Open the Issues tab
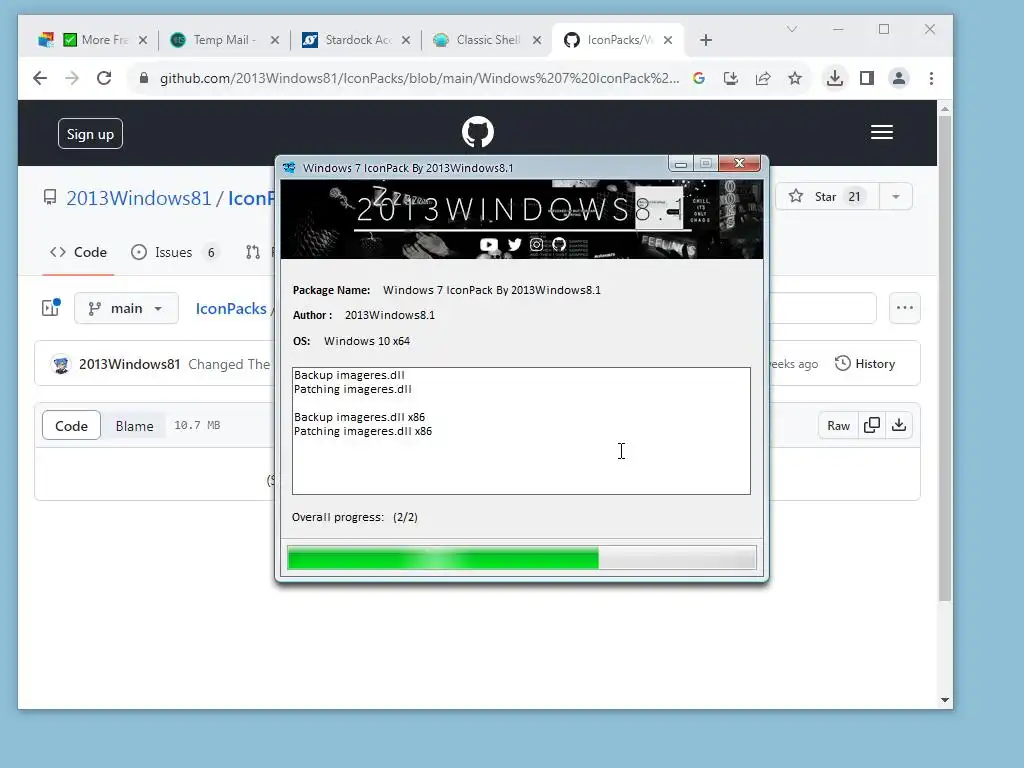 click(x=174, y=253)
